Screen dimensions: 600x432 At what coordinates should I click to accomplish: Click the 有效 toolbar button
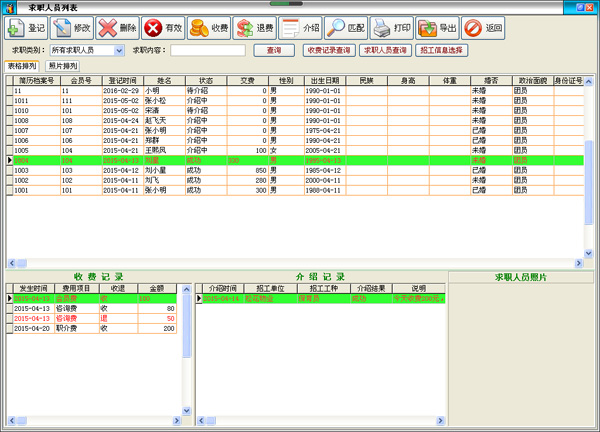163,28
